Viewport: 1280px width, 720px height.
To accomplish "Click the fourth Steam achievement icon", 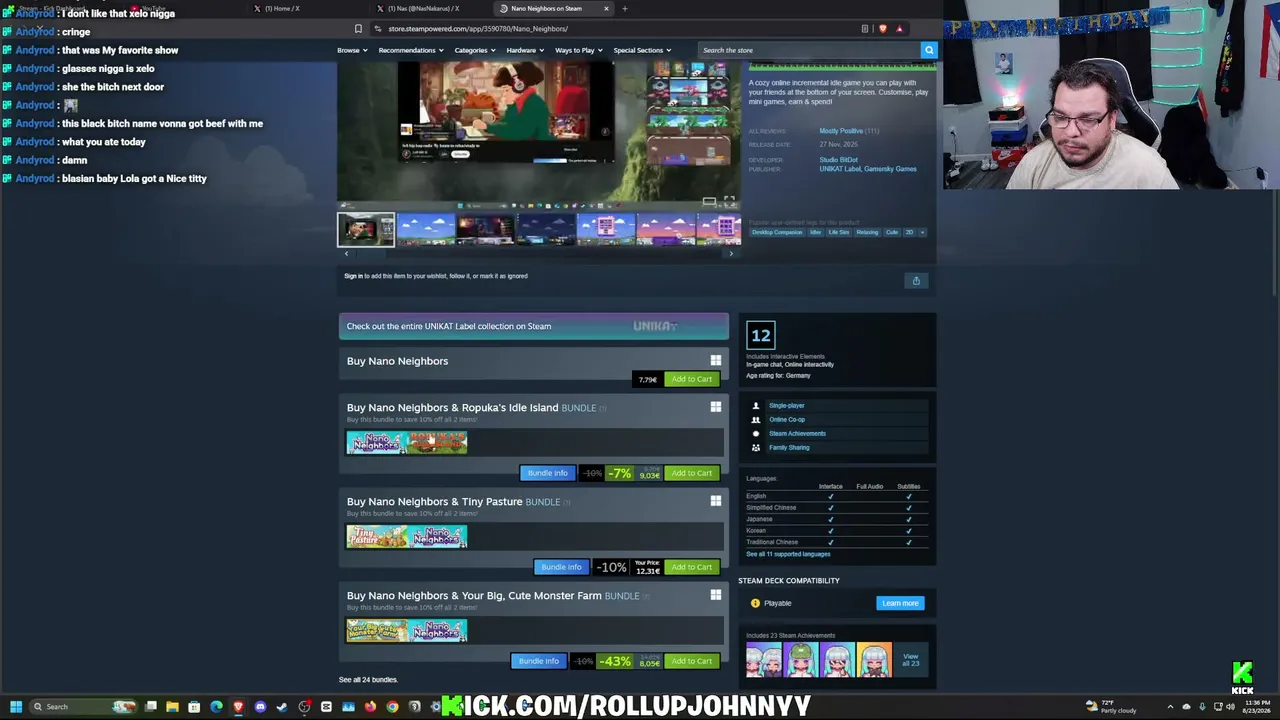I will coord(874,660).
